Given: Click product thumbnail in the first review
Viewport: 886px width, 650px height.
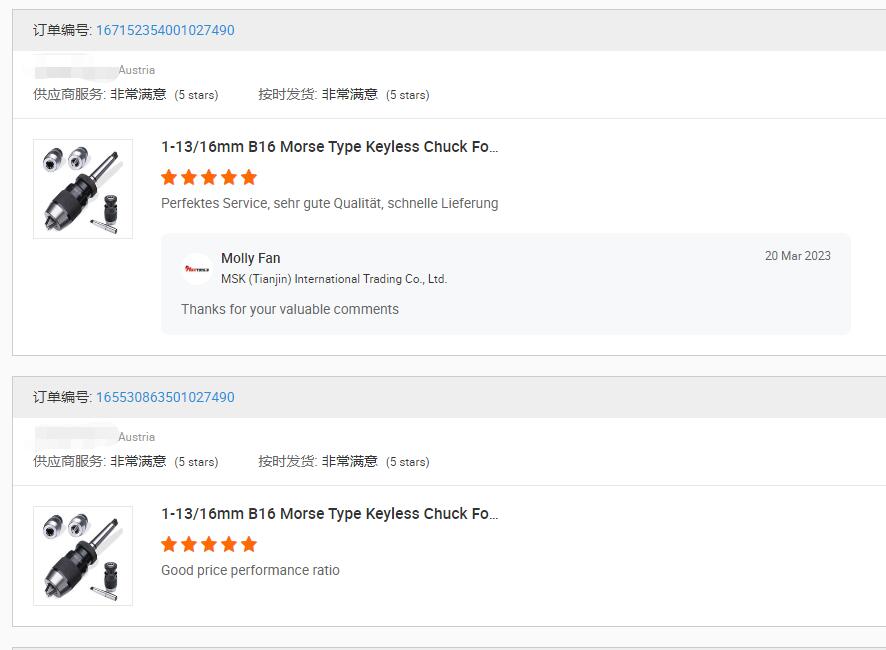Looking at the screenshot, I should tap(83, 189).
